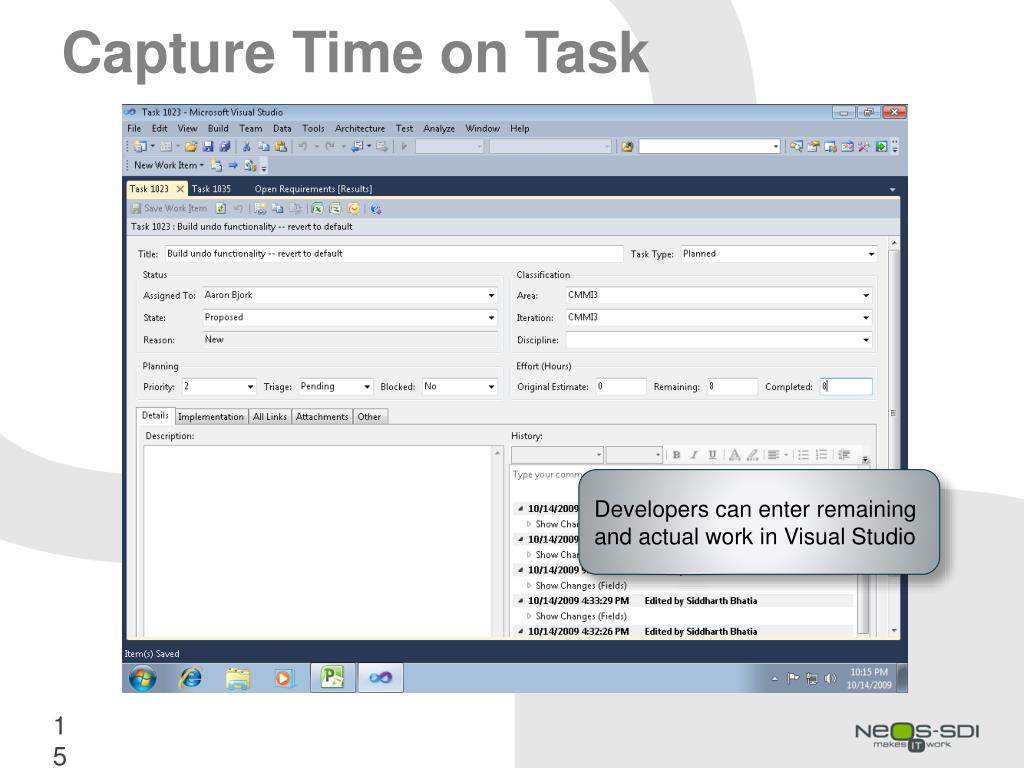Click the Open in Microsoft Project icon

pos(335,209)
